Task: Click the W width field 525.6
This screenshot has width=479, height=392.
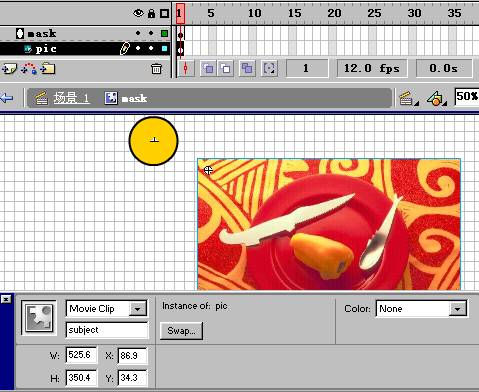Action: (x=82, y=355)
